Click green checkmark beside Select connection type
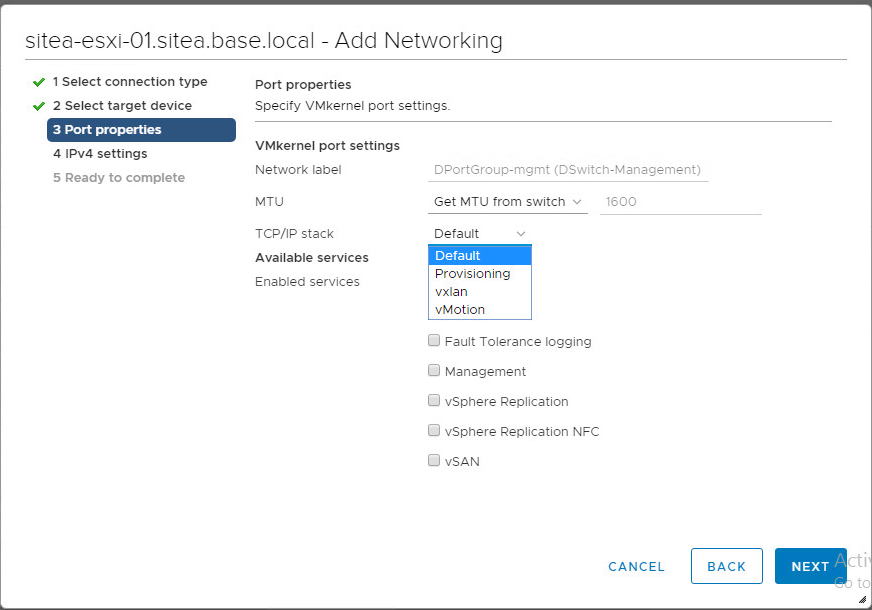 click(39, 82)
